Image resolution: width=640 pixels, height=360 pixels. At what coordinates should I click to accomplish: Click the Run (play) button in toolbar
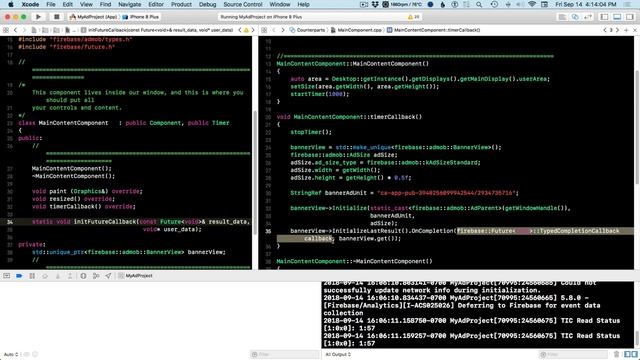pos(38,17)
